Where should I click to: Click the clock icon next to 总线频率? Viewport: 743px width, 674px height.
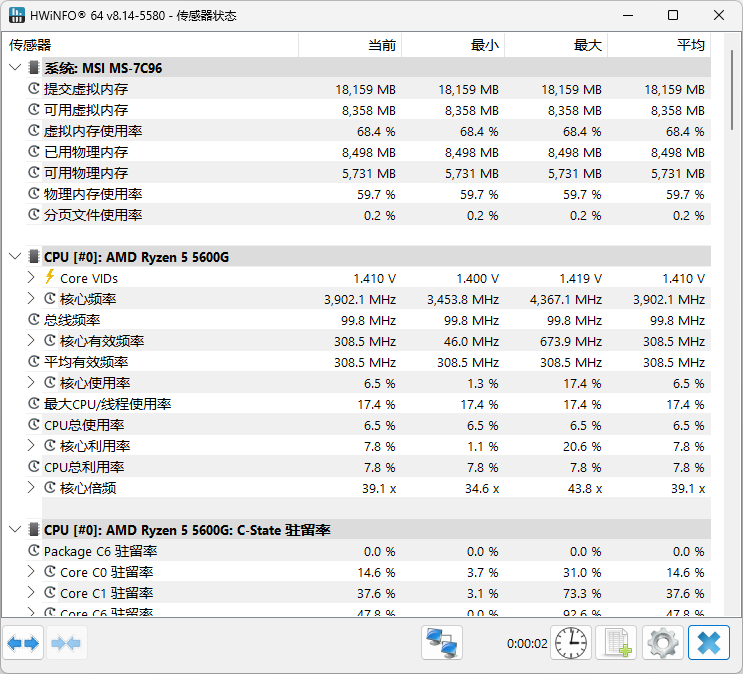(x=34, y=319)
